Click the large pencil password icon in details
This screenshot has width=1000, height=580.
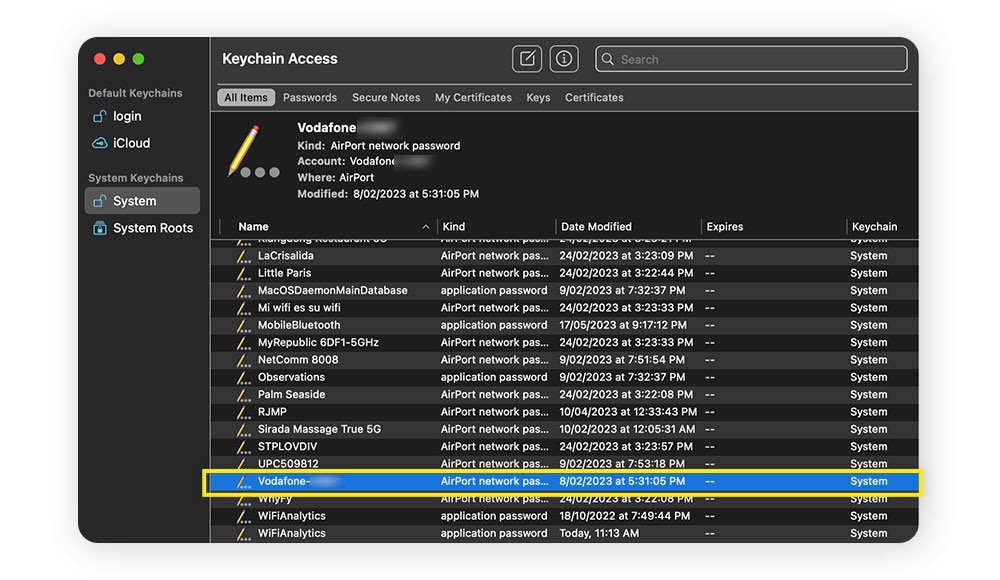(x=253, y=152)
